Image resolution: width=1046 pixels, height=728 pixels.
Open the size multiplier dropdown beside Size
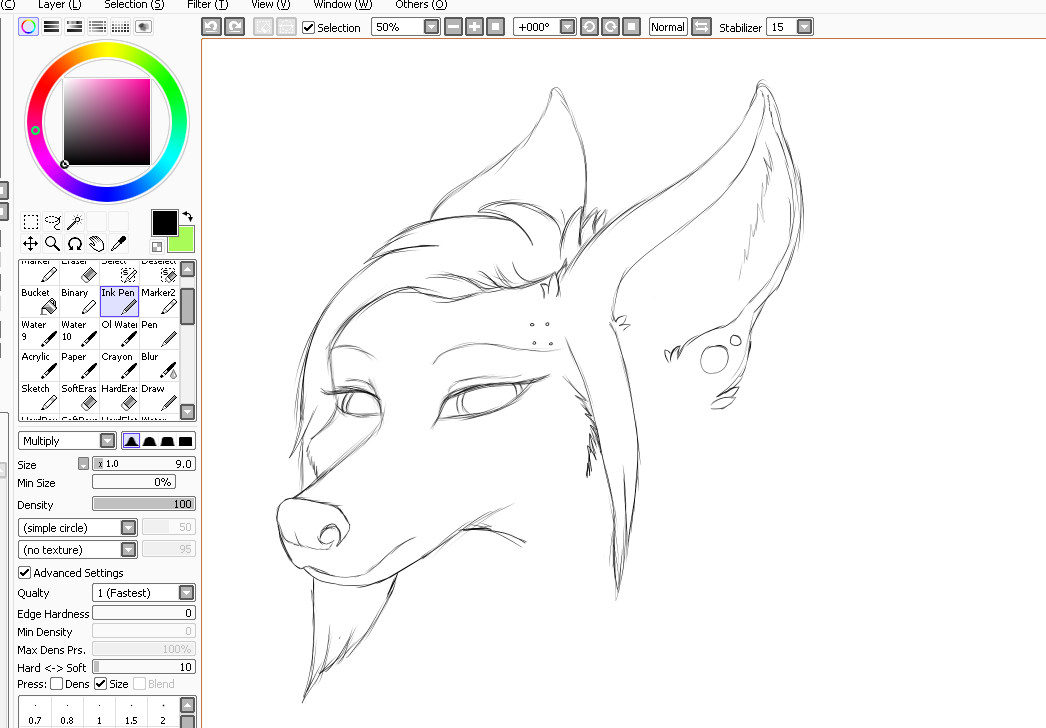[x=83, y=464]
